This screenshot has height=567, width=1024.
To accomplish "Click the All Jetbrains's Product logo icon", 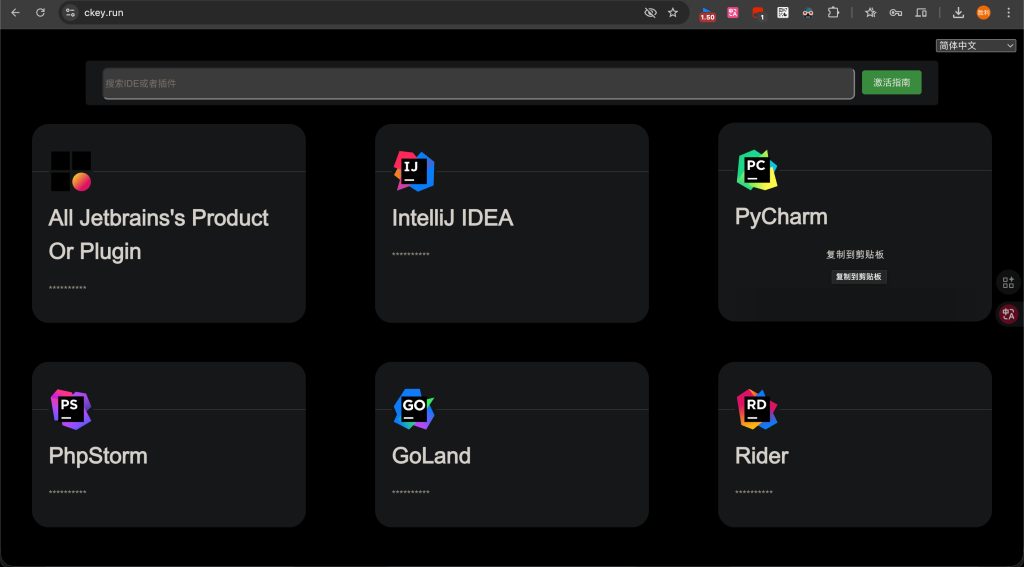I will tap(71, 171).
